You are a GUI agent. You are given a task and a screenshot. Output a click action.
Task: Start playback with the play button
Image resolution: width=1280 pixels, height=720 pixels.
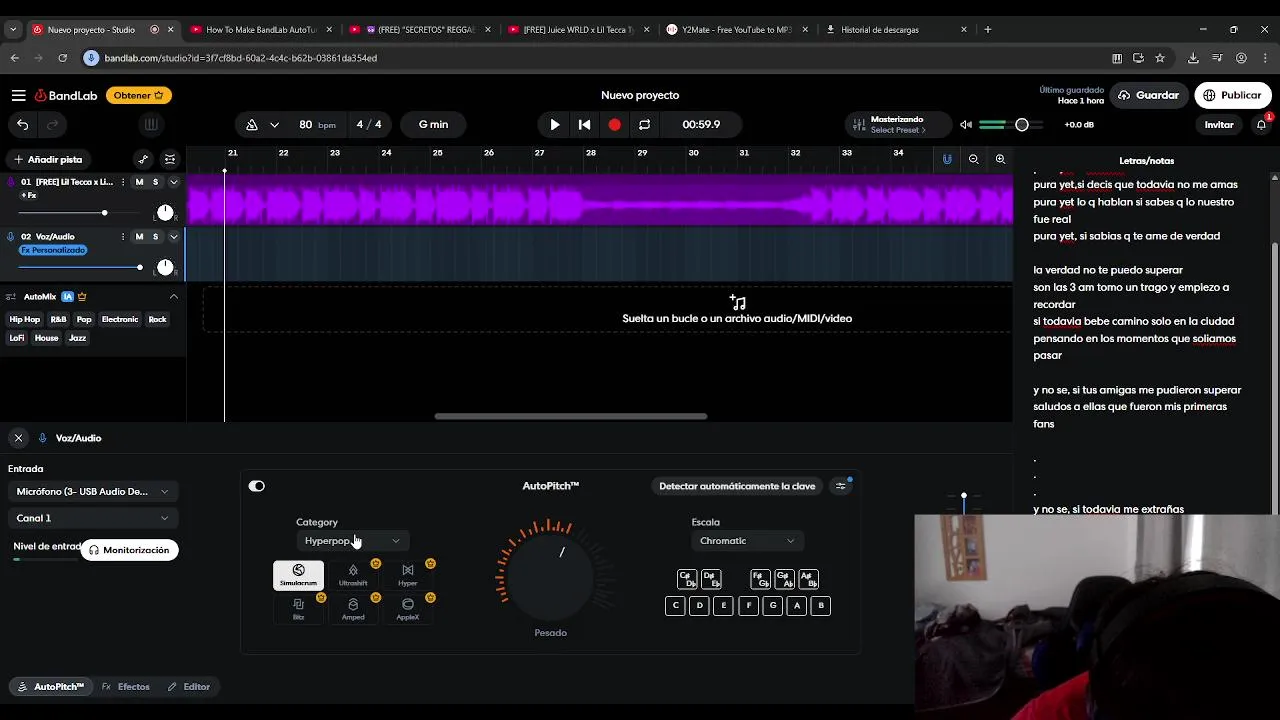(555, 125)
